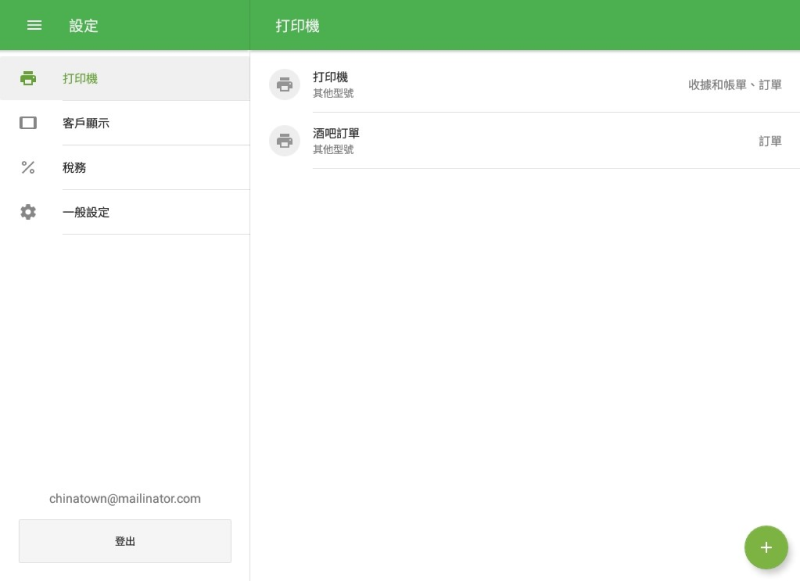Click the round printer icon beside 打印機

(285, 85)
